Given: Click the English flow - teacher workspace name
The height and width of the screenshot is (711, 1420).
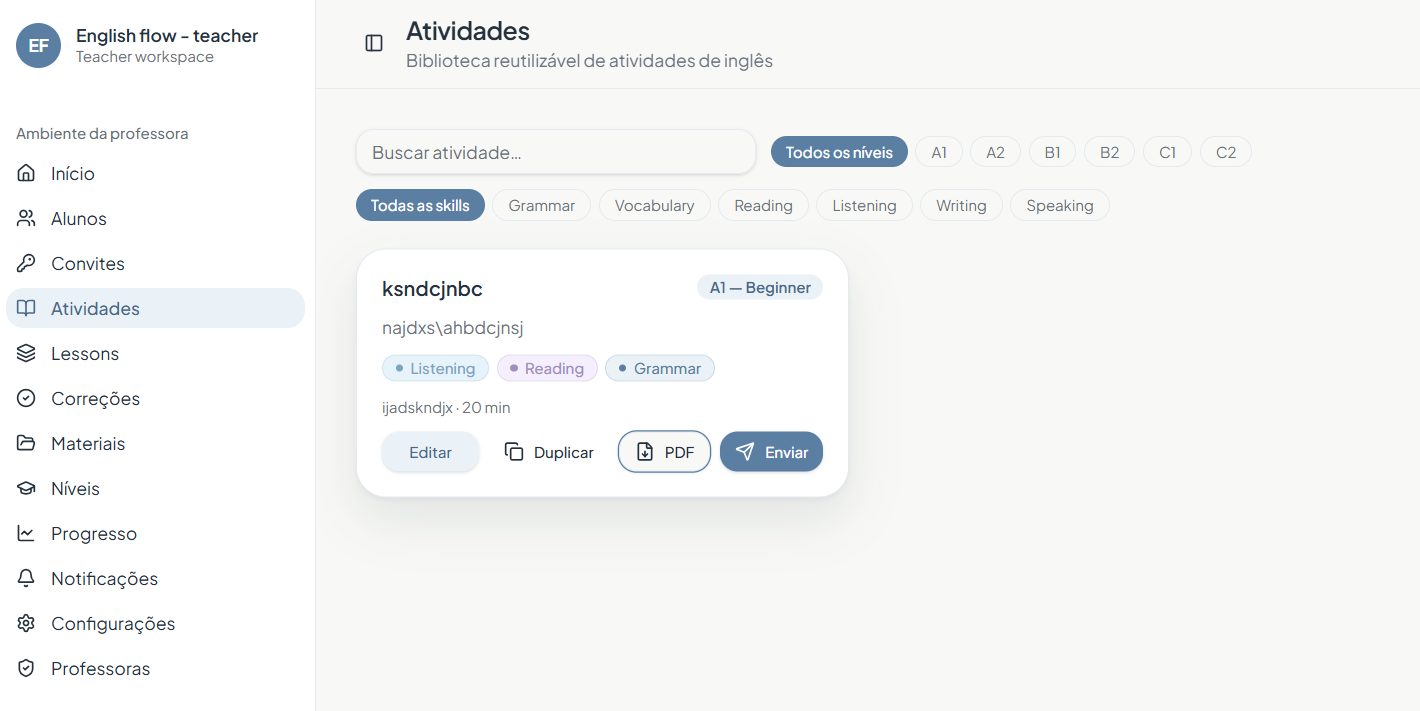Looking at the screenshot, I should point(167,35).
